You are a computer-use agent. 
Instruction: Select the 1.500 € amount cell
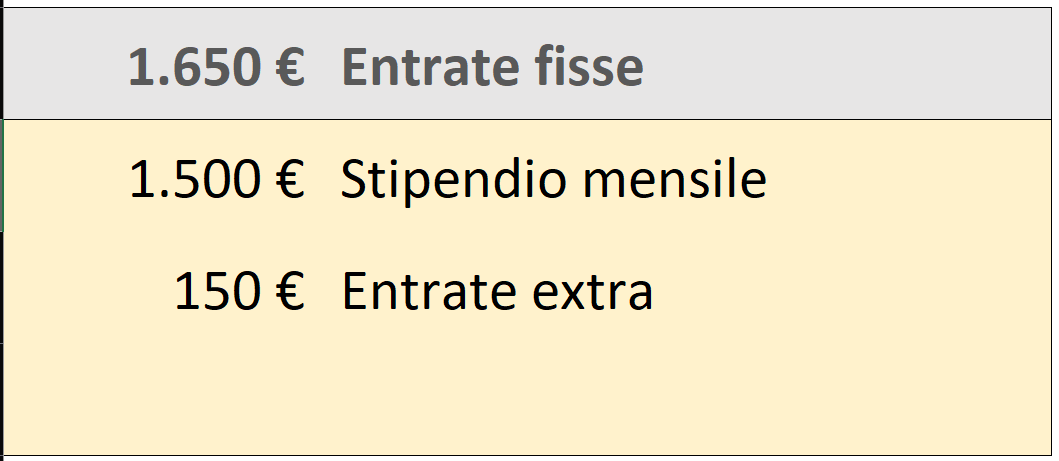point(215,180)
